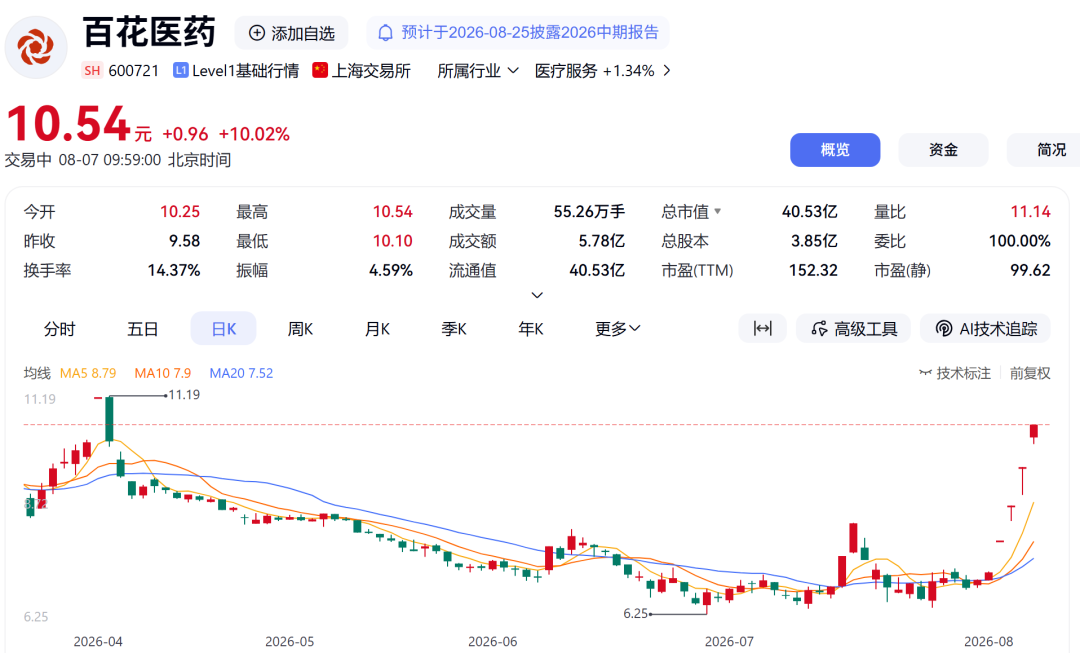
Task: Select the 年K chart tab
Action: point(531,329)
